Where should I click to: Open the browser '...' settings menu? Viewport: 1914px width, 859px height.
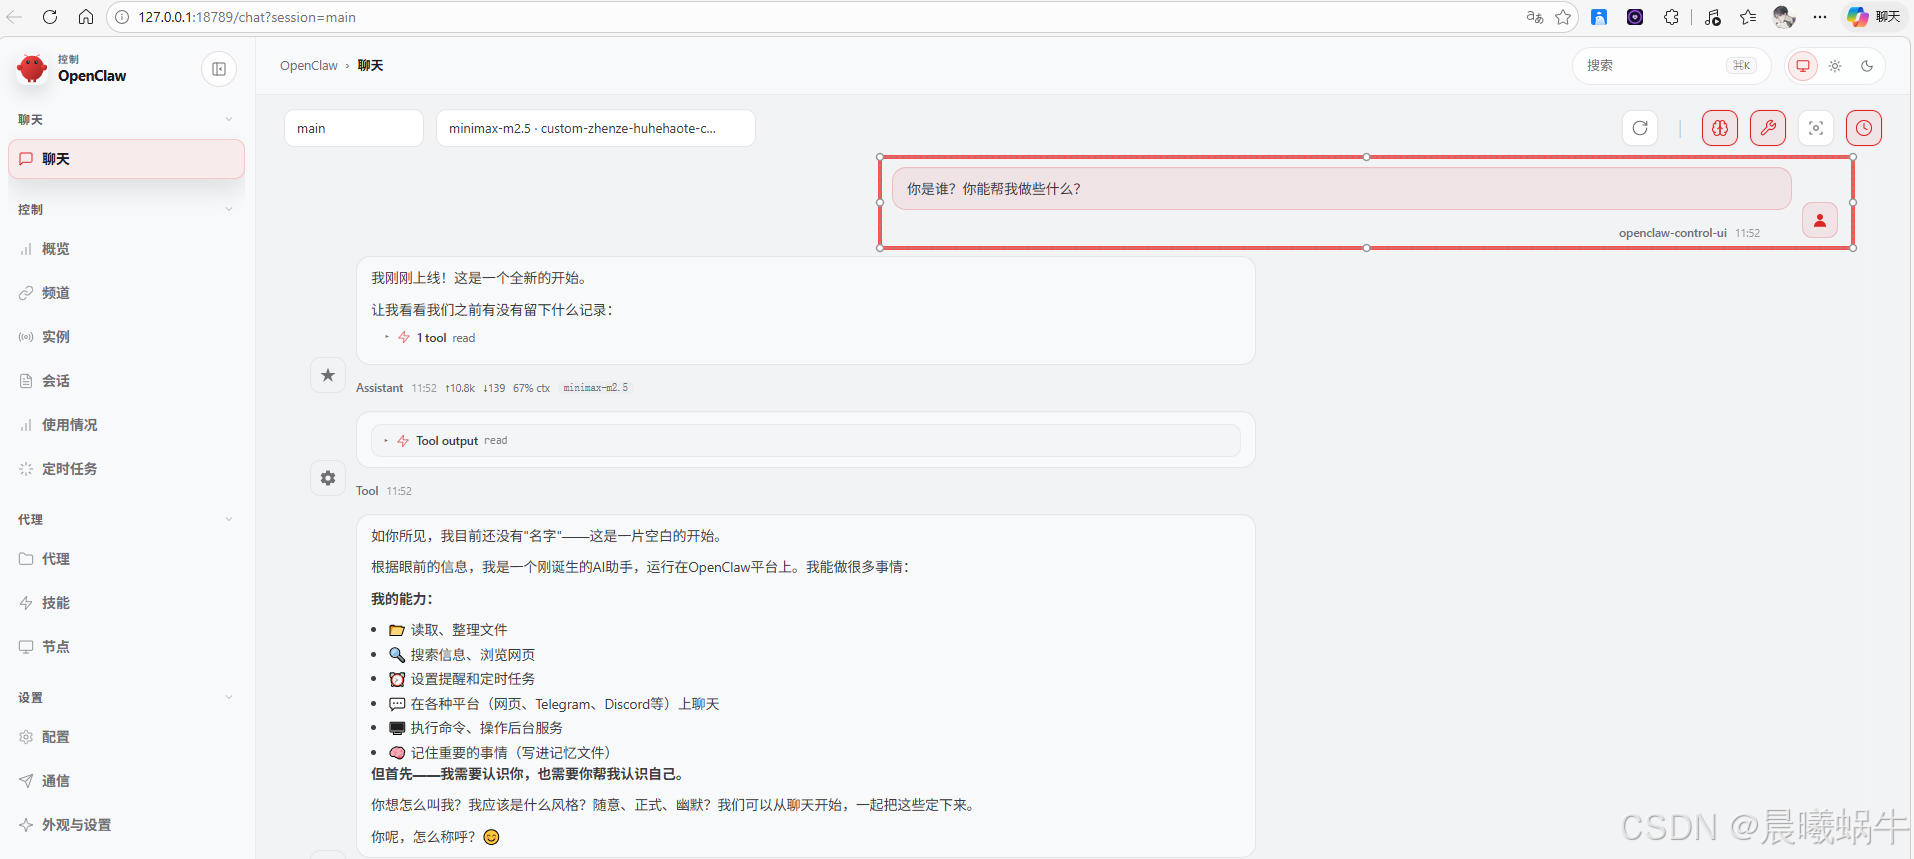click(x=1820, y=17)
